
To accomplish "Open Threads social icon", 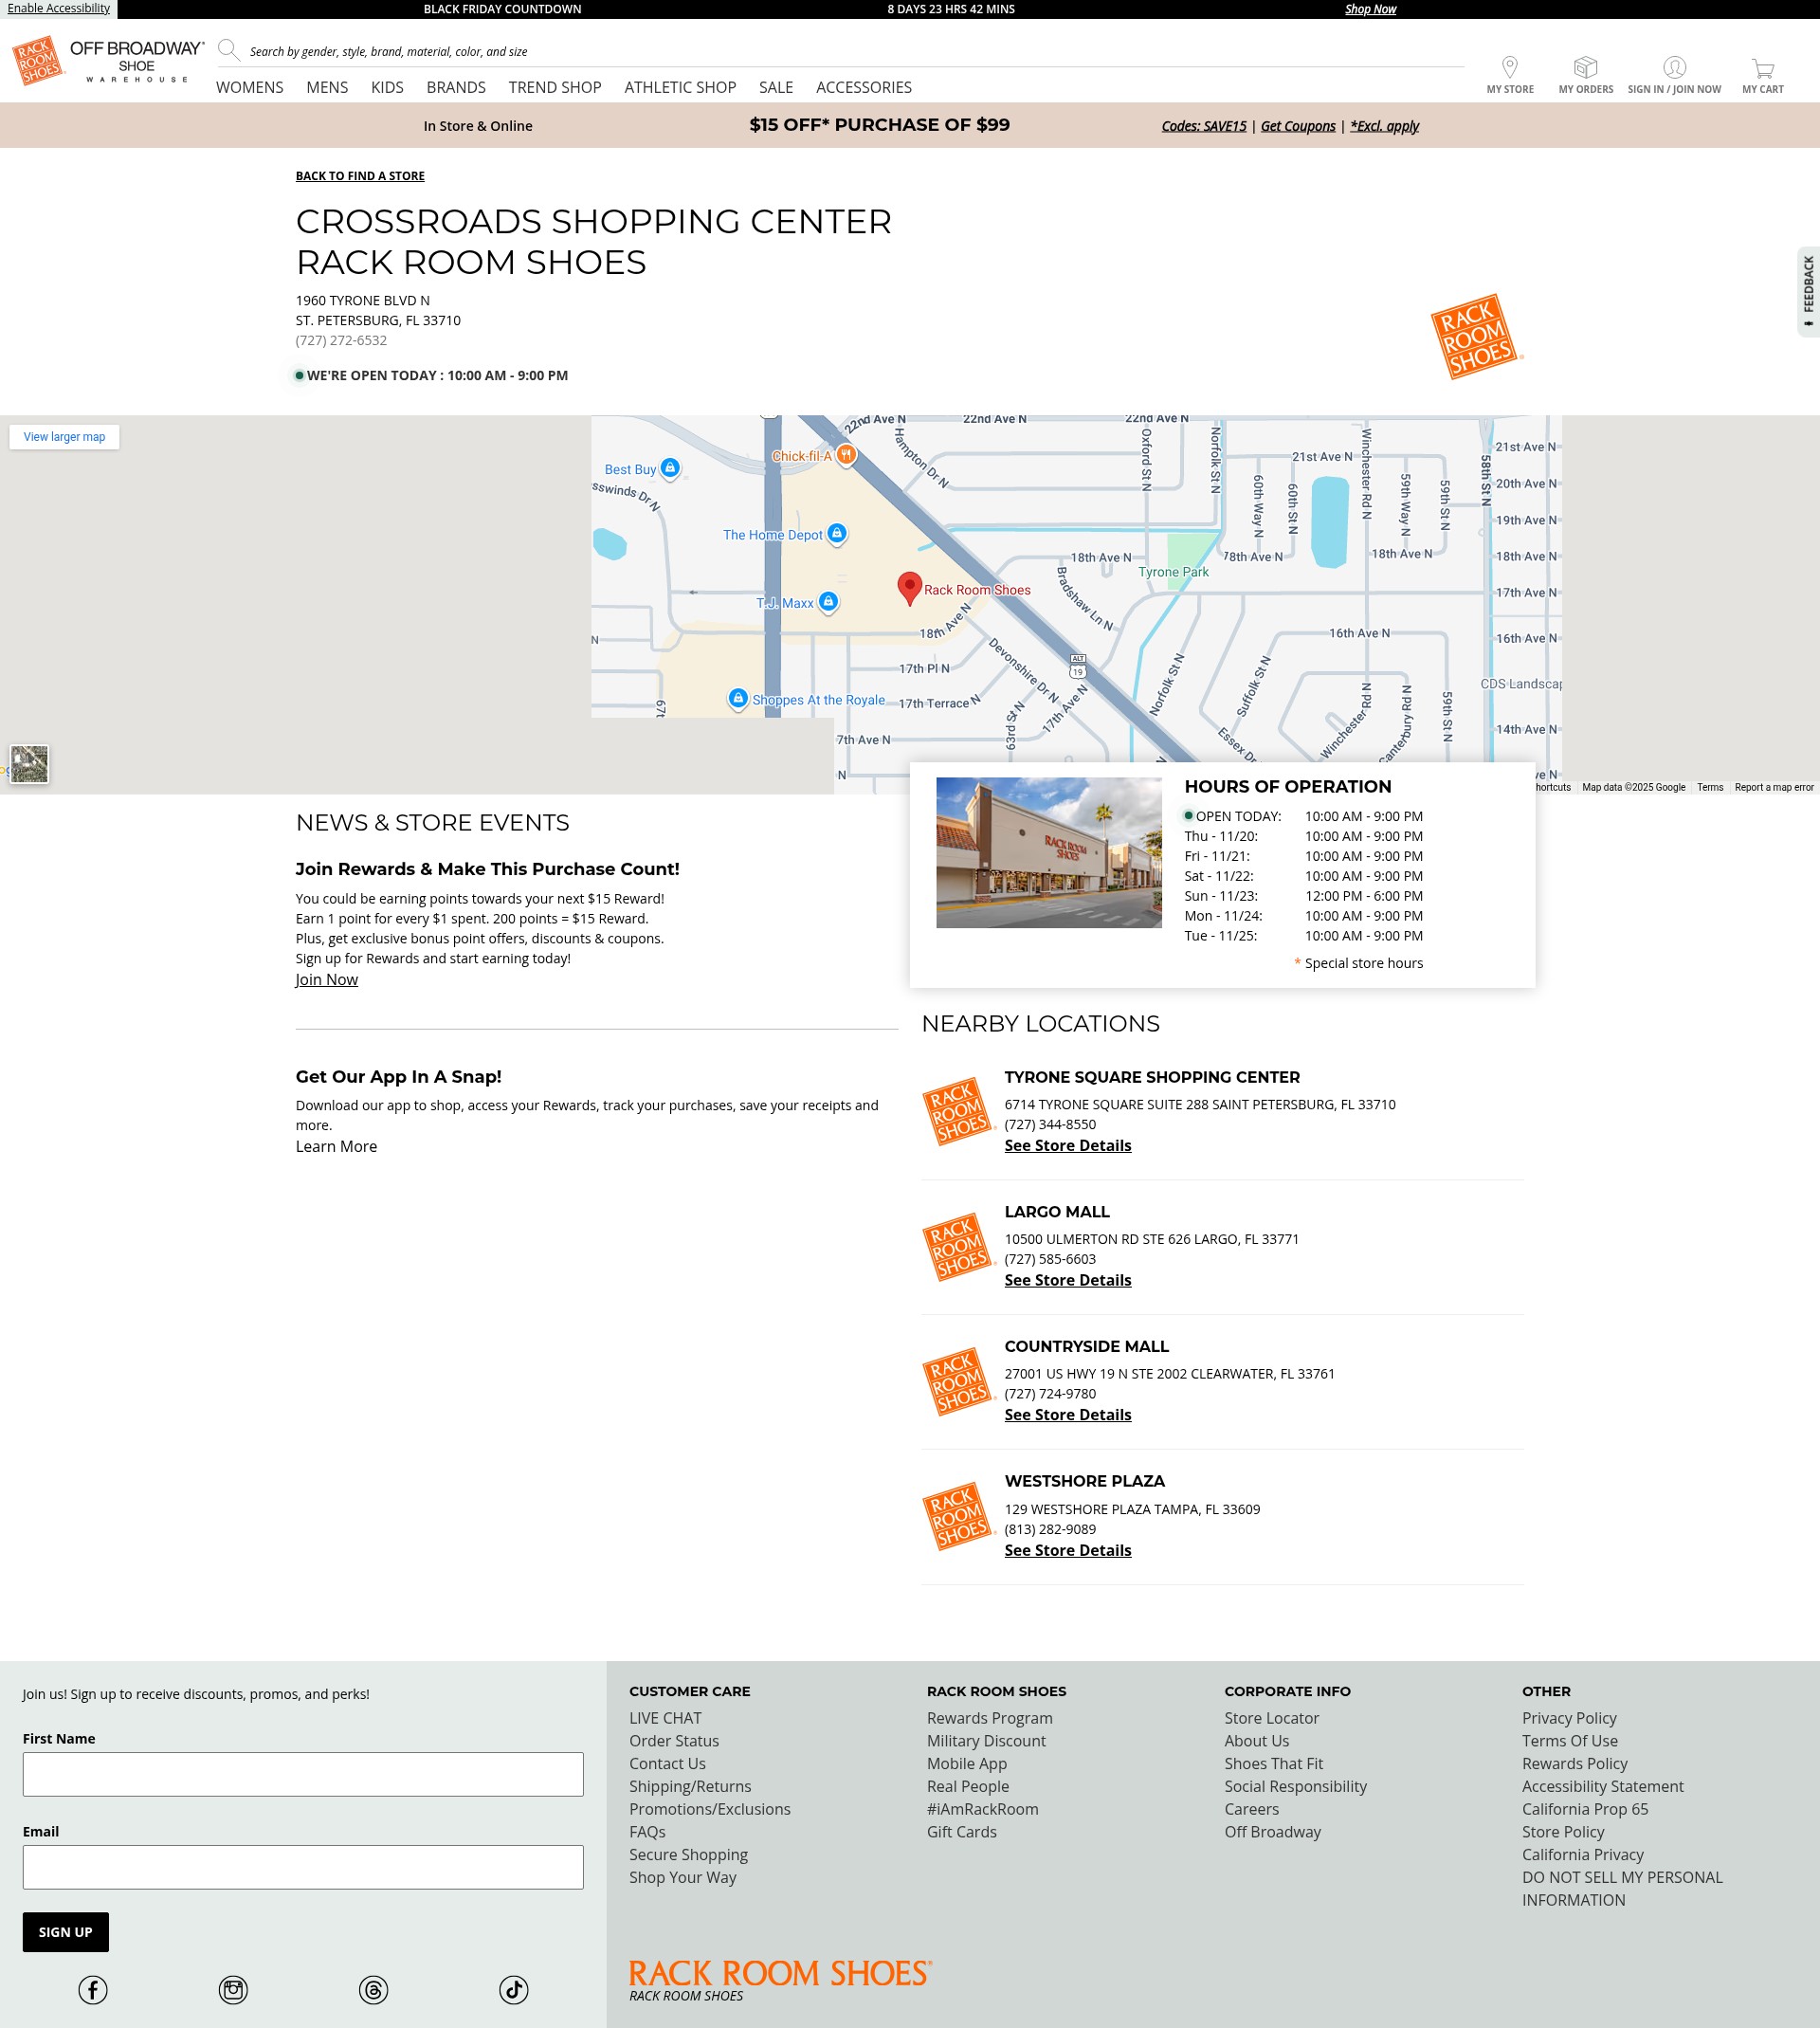I will (373, 1989).
